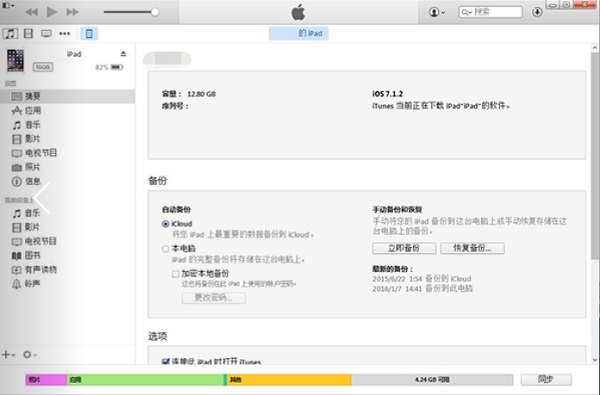600x395 pixels.
Task: Toggle the open iTunes when iPad connects checkbox
Action: 165,361
